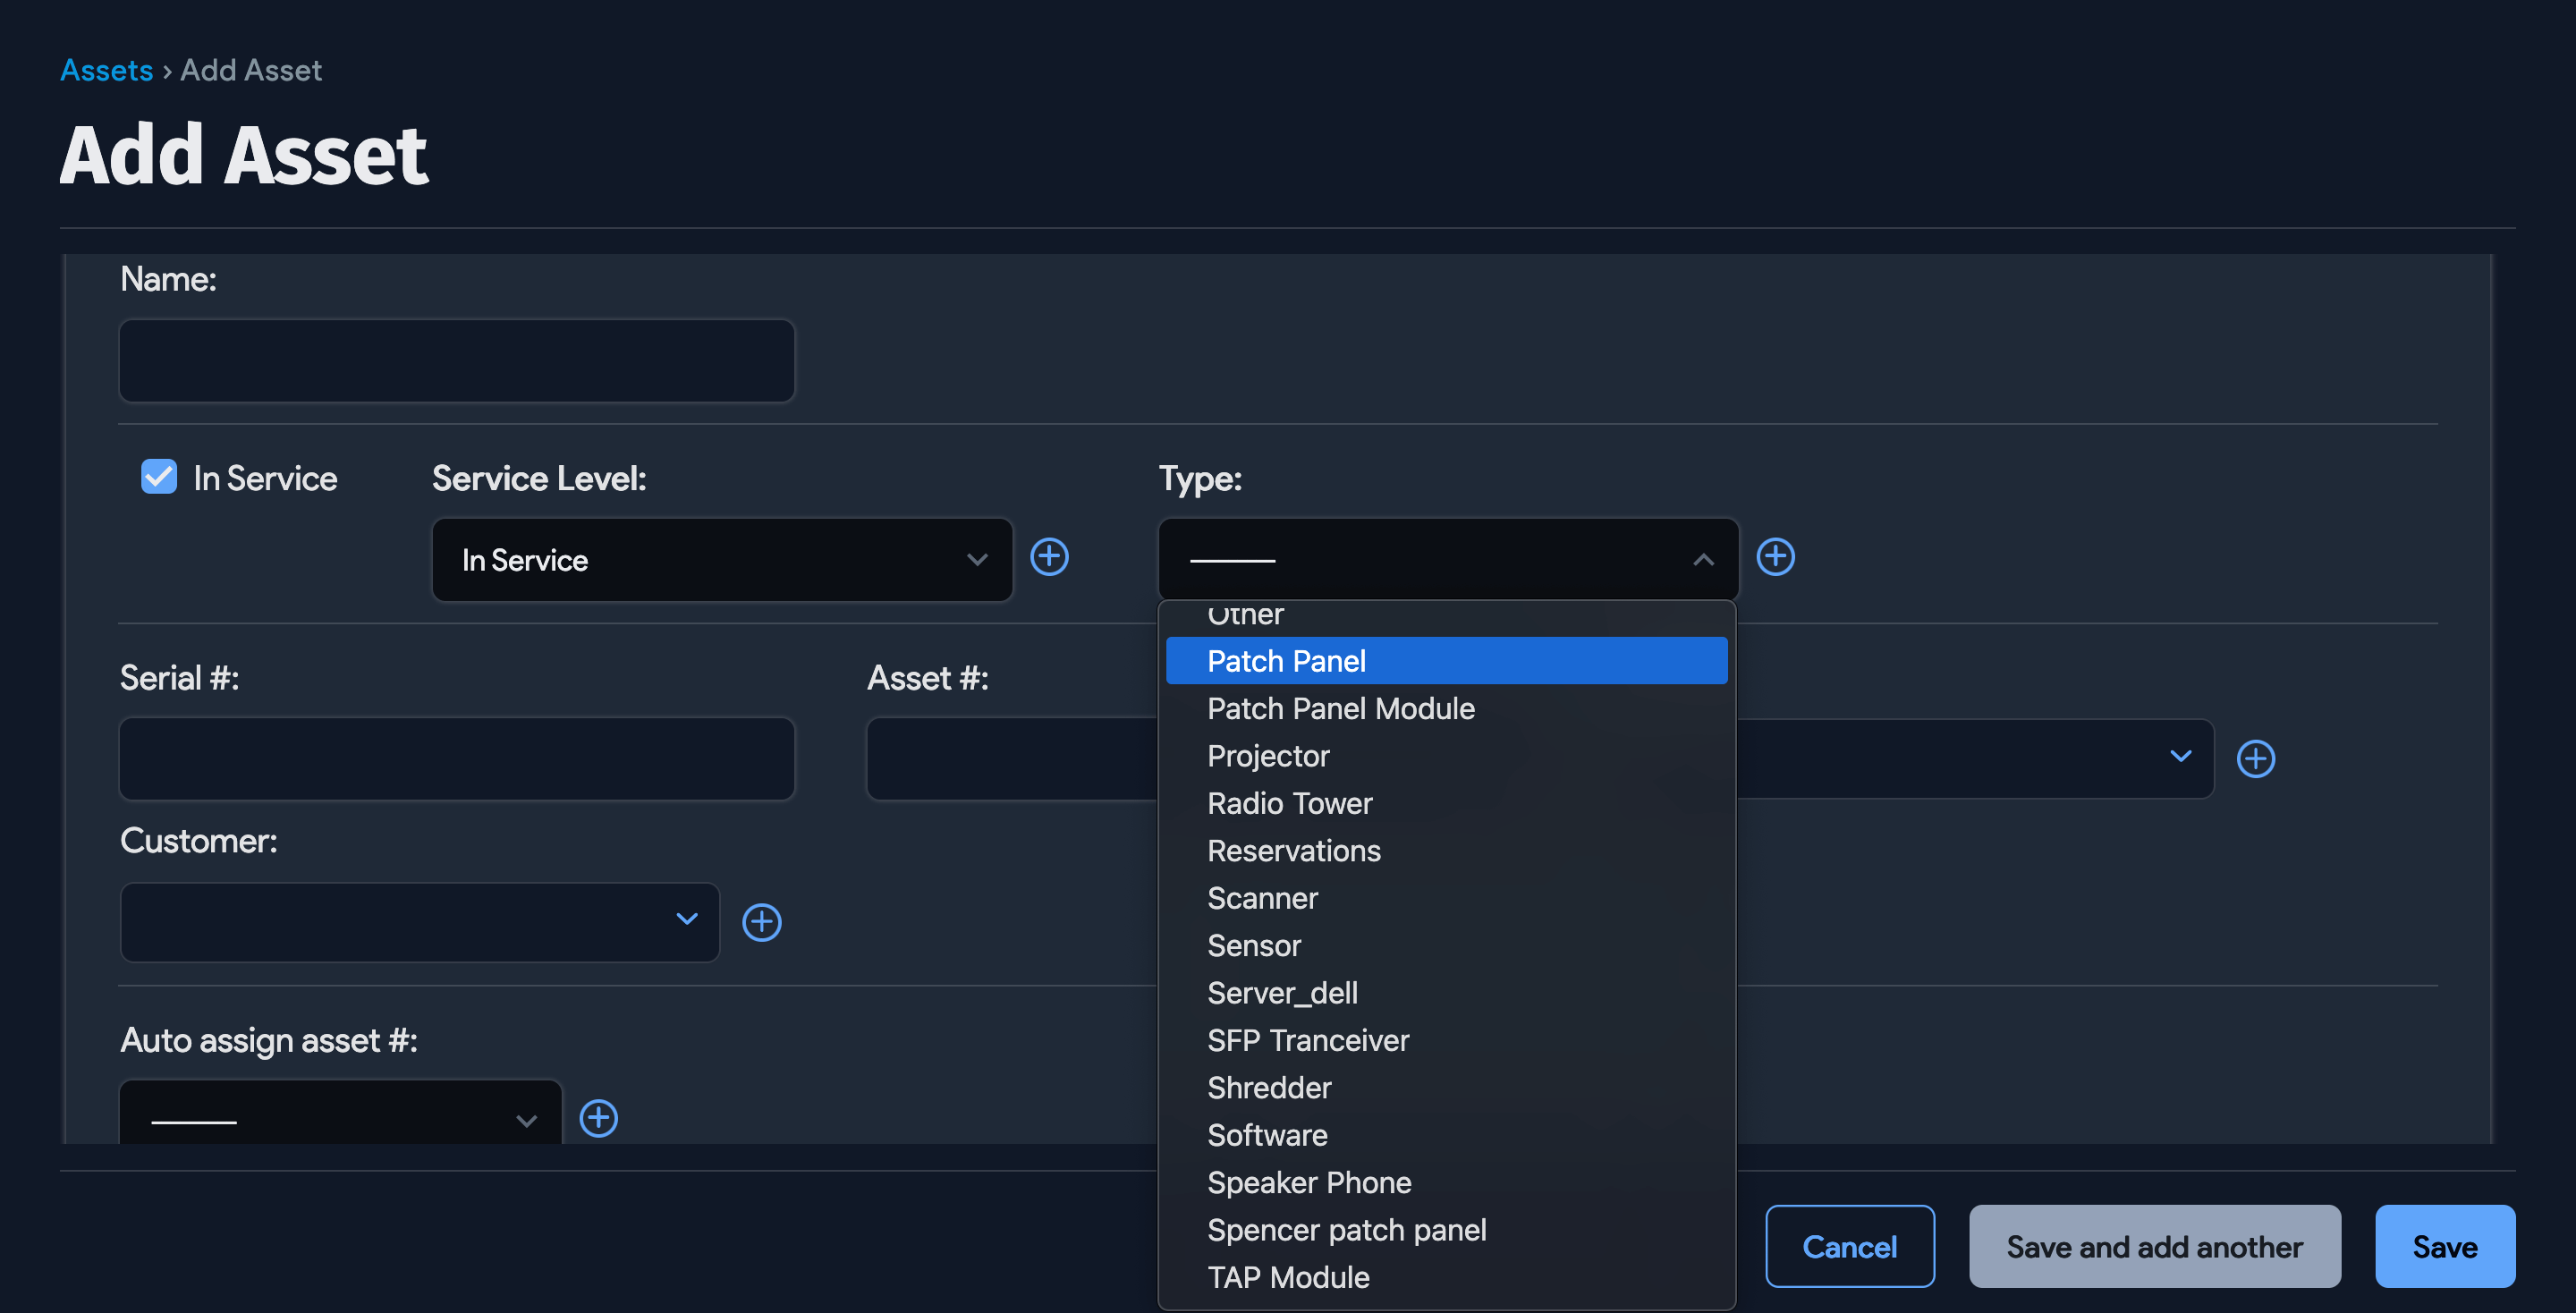Select Patch Panel Module option
Image resolution: width=2576 pixels, height=1313 pixels.
point(1340,709)
